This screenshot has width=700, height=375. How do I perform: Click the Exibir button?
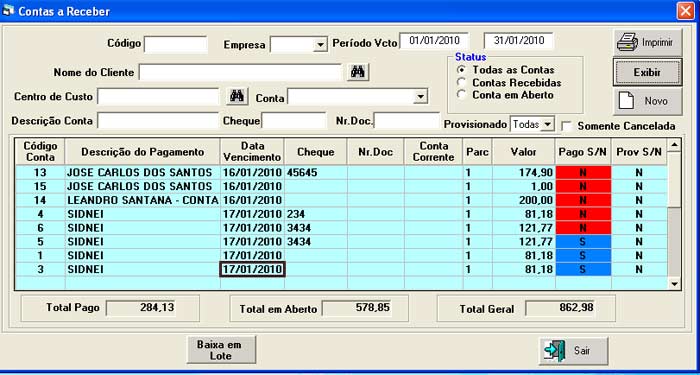(x=647, y=72)
